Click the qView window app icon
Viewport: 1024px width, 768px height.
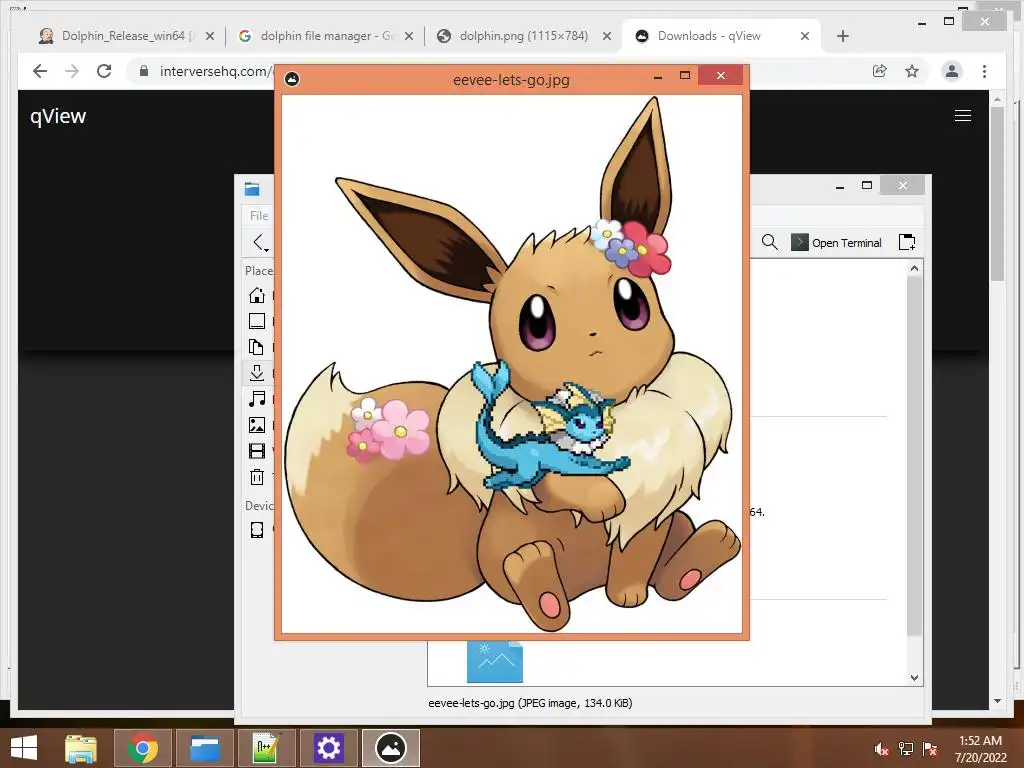click(292, 79)
